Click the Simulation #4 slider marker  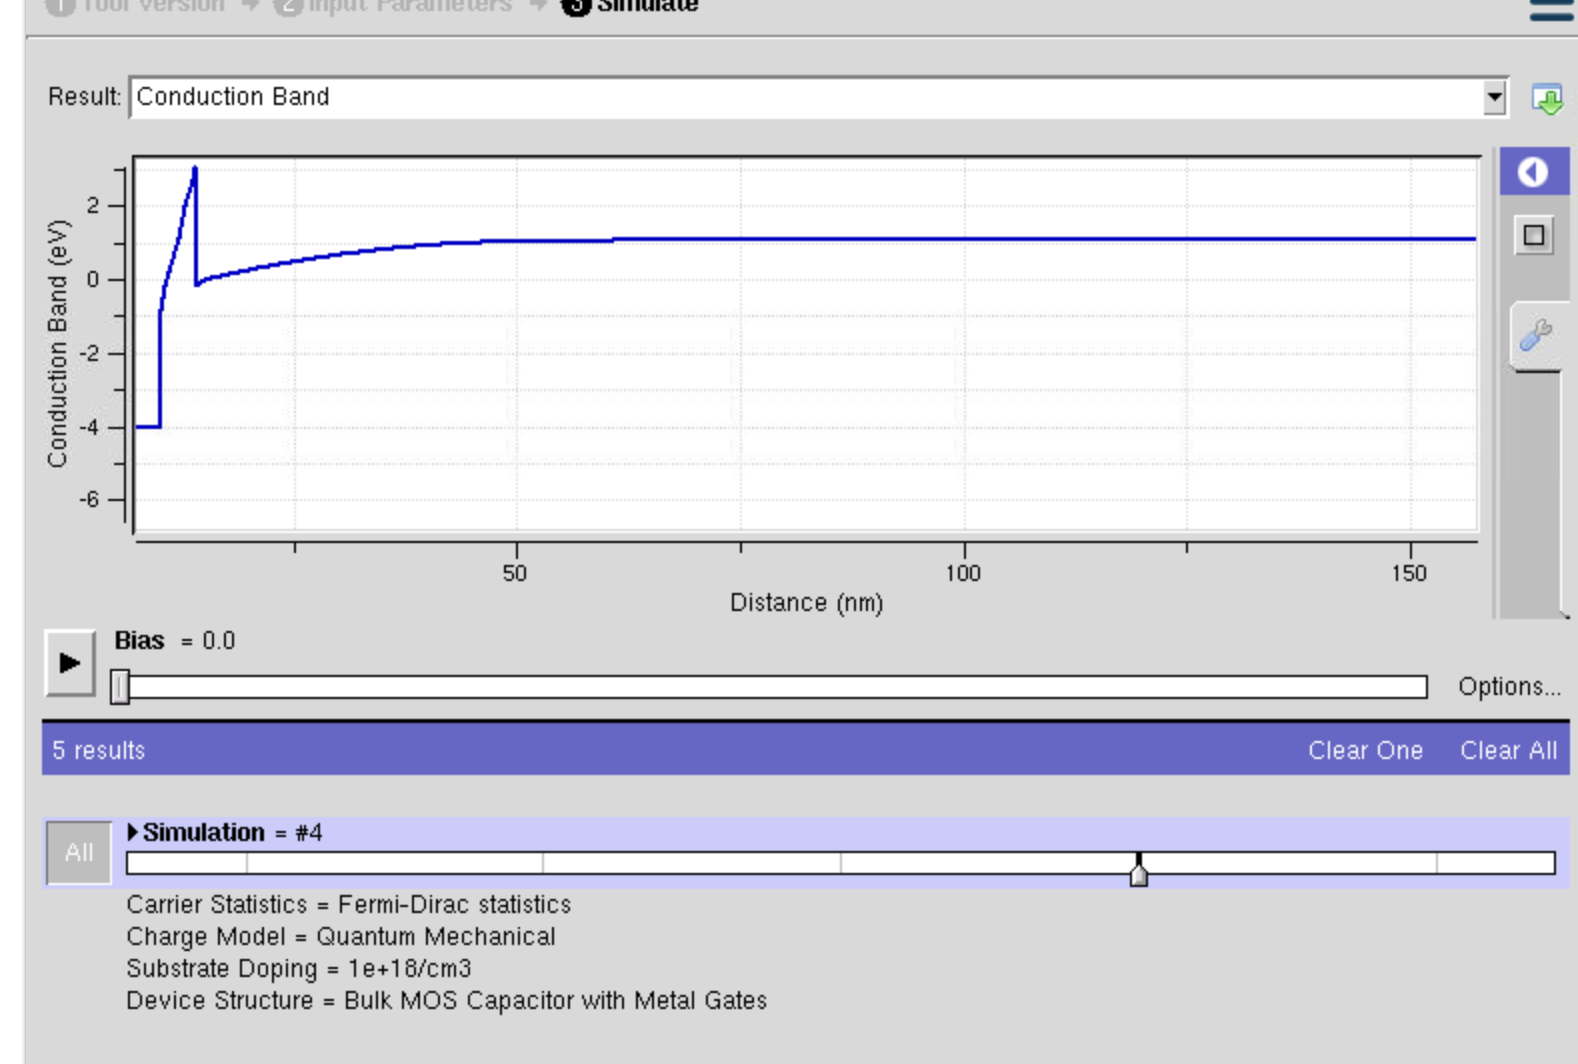(x=1138, y=870)
